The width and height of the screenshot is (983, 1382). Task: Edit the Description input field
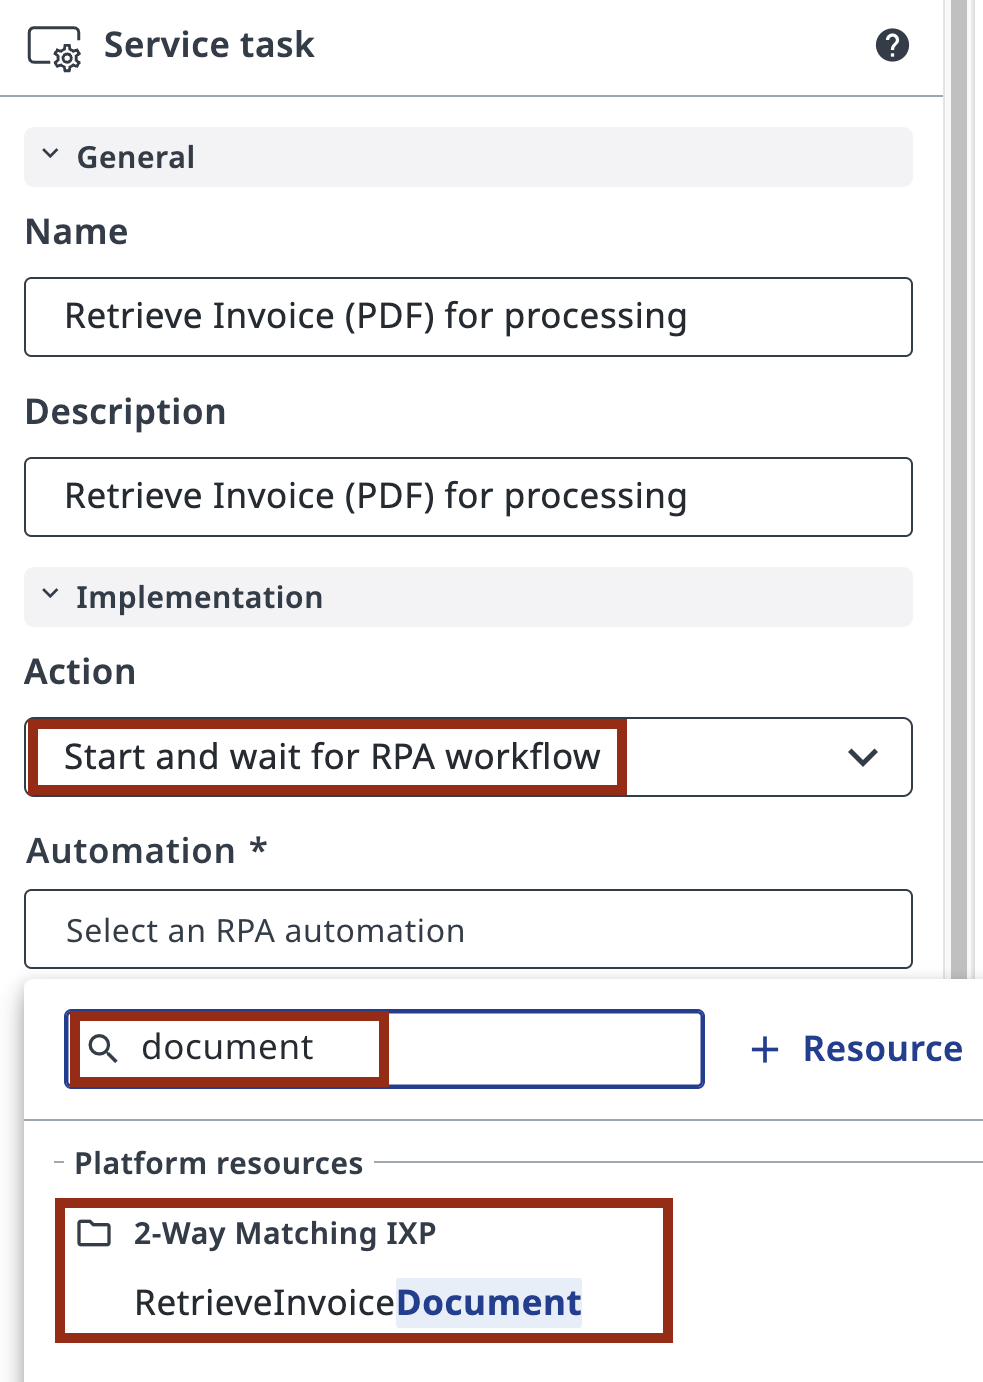(x=468, y=497)
